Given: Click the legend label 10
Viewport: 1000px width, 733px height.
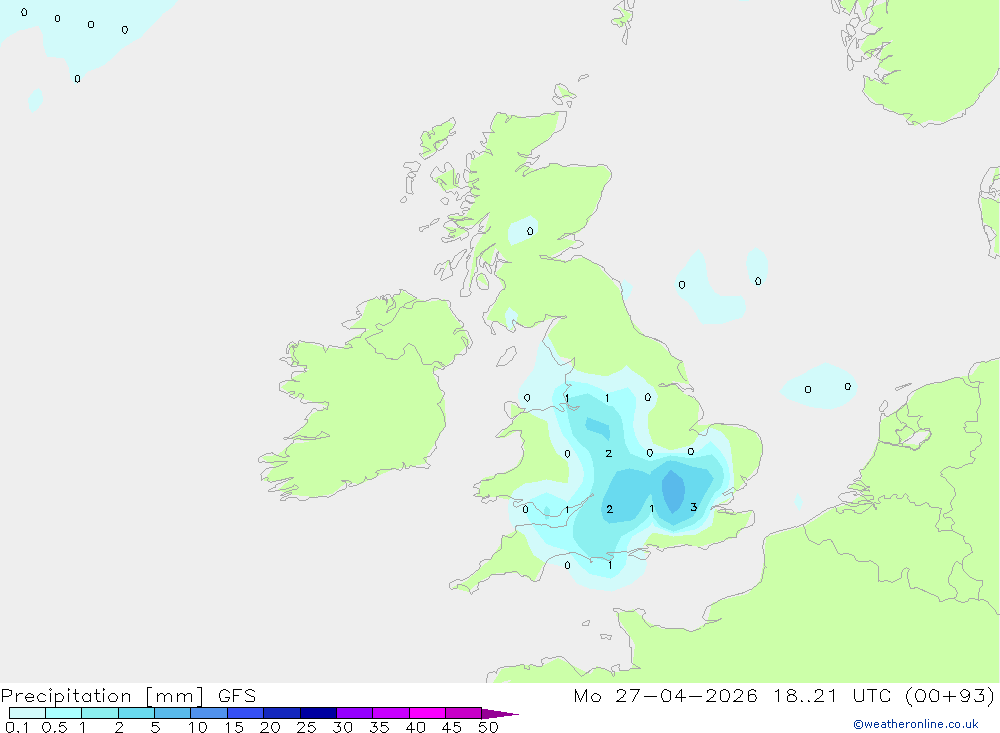Looking at the screenshot, I should coord(198,727).
